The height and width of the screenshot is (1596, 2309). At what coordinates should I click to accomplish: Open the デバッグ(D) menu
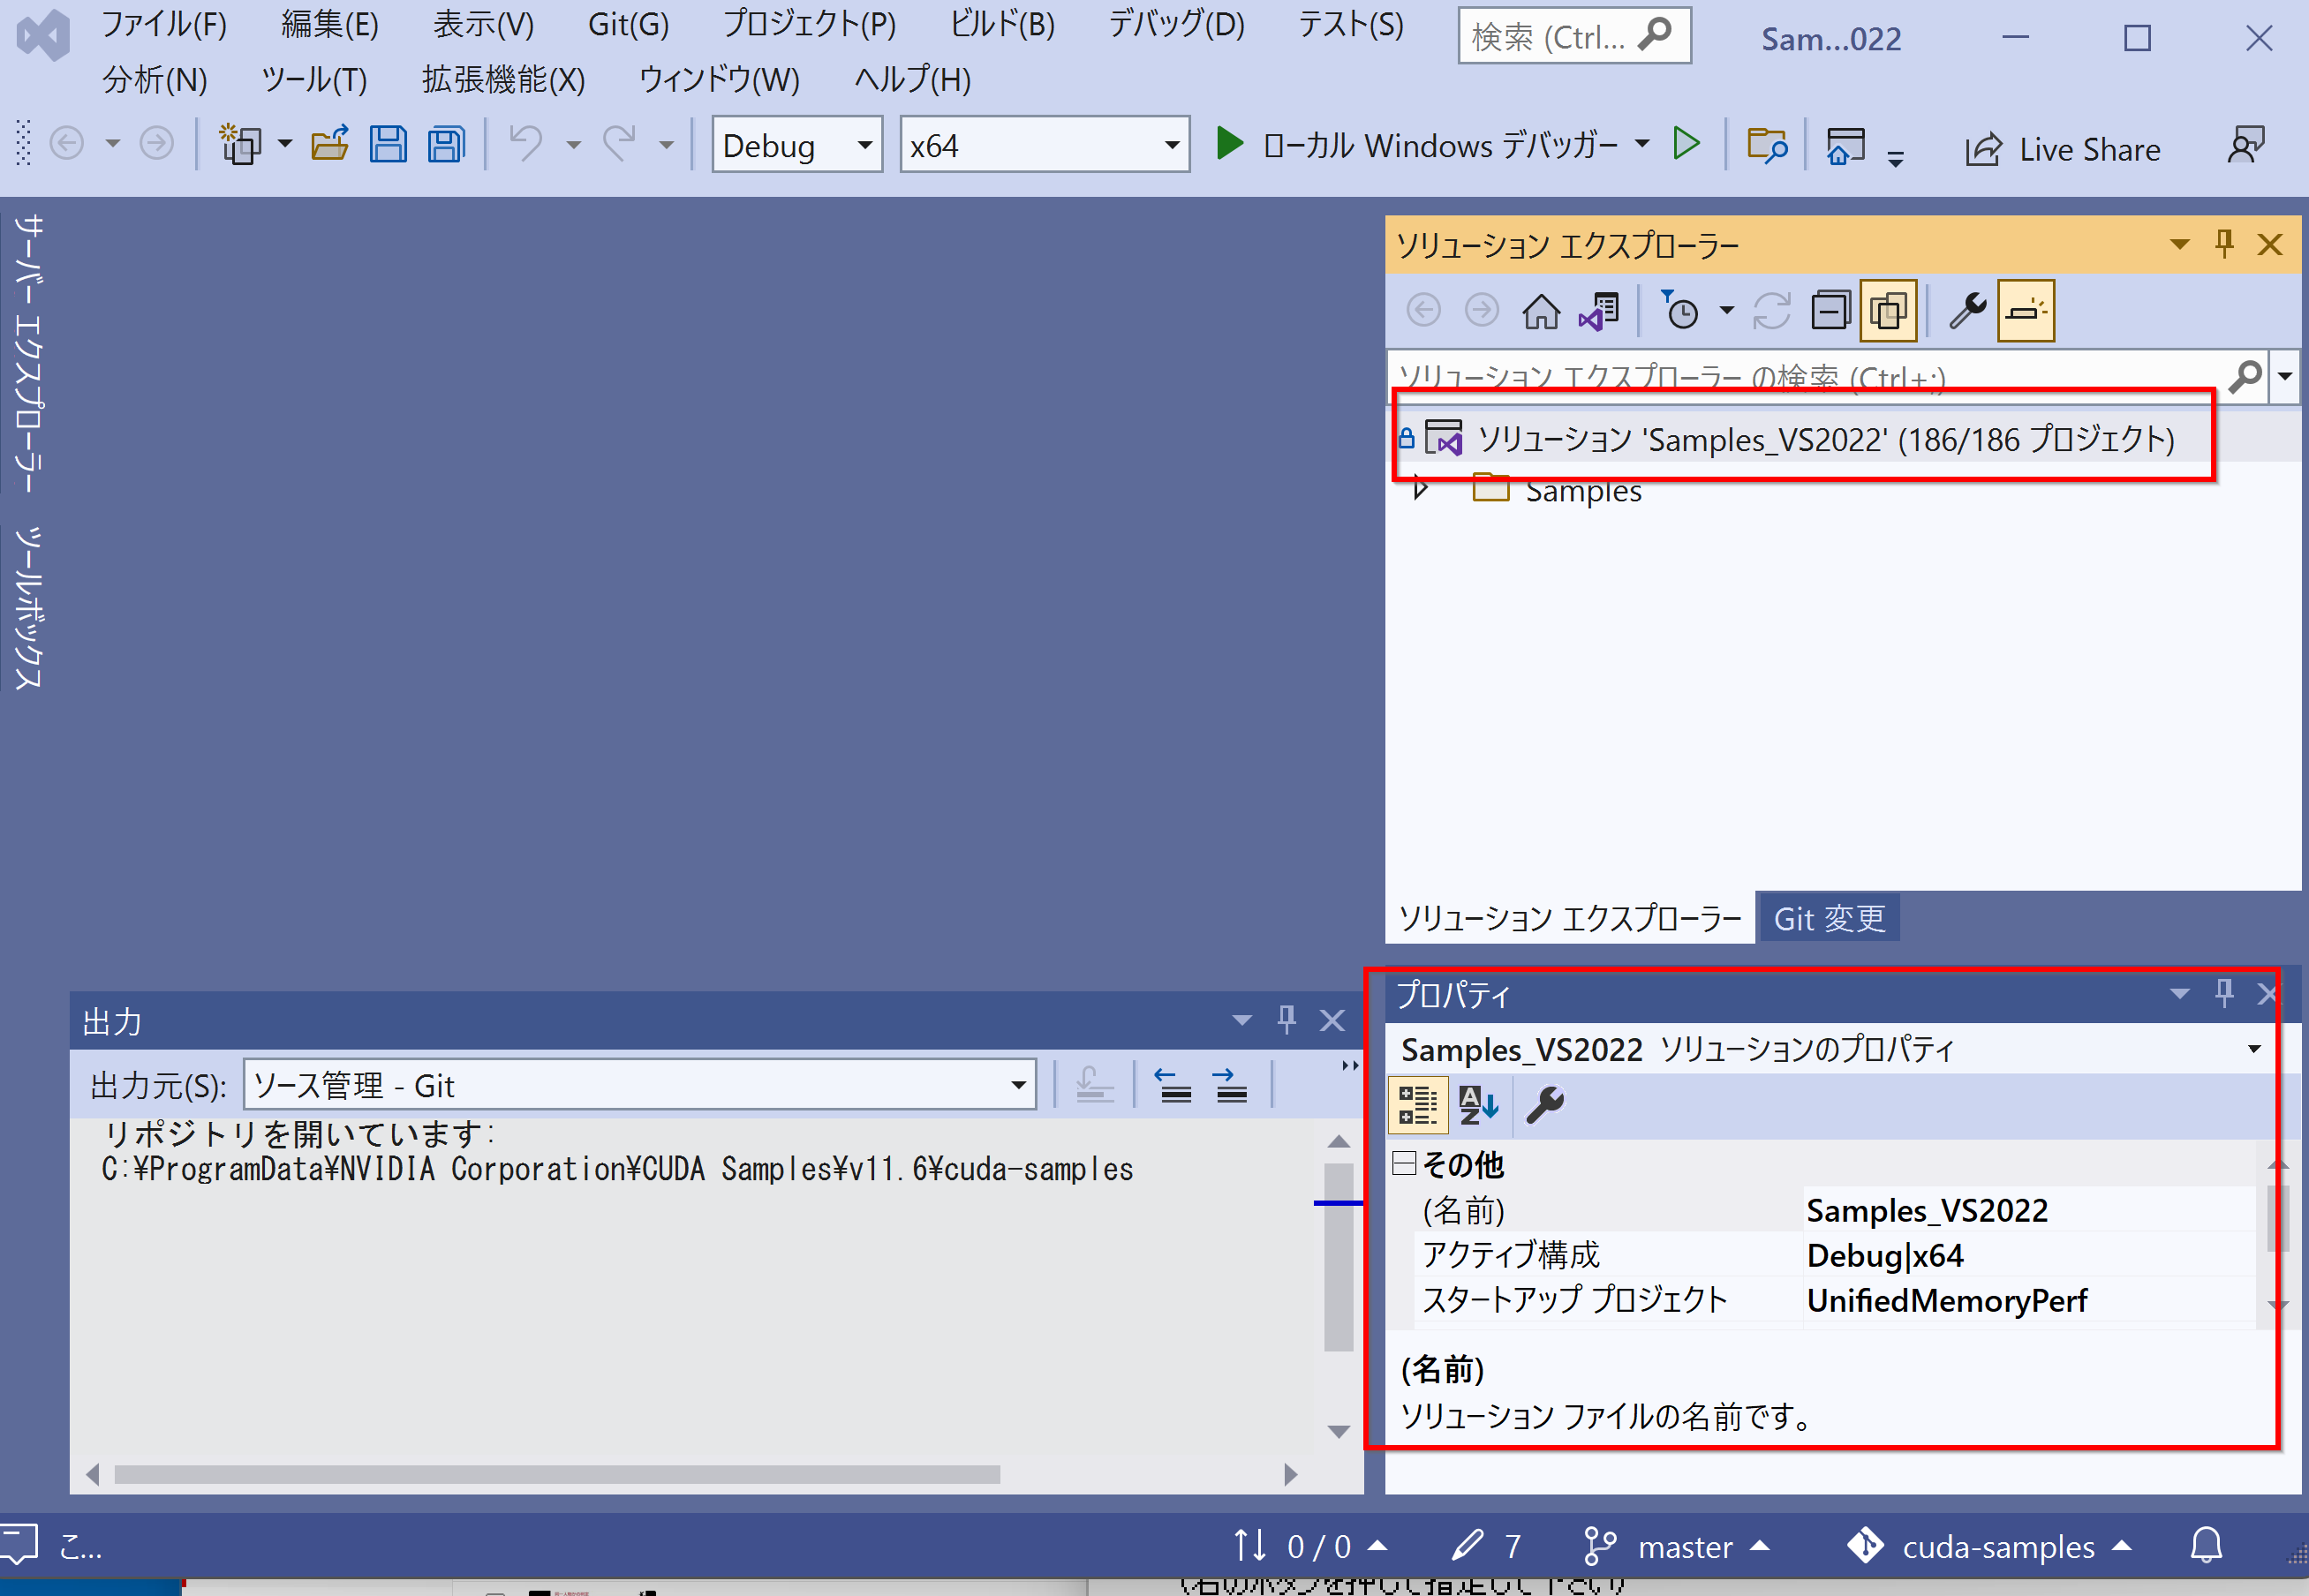click(x=1176, y=24)
